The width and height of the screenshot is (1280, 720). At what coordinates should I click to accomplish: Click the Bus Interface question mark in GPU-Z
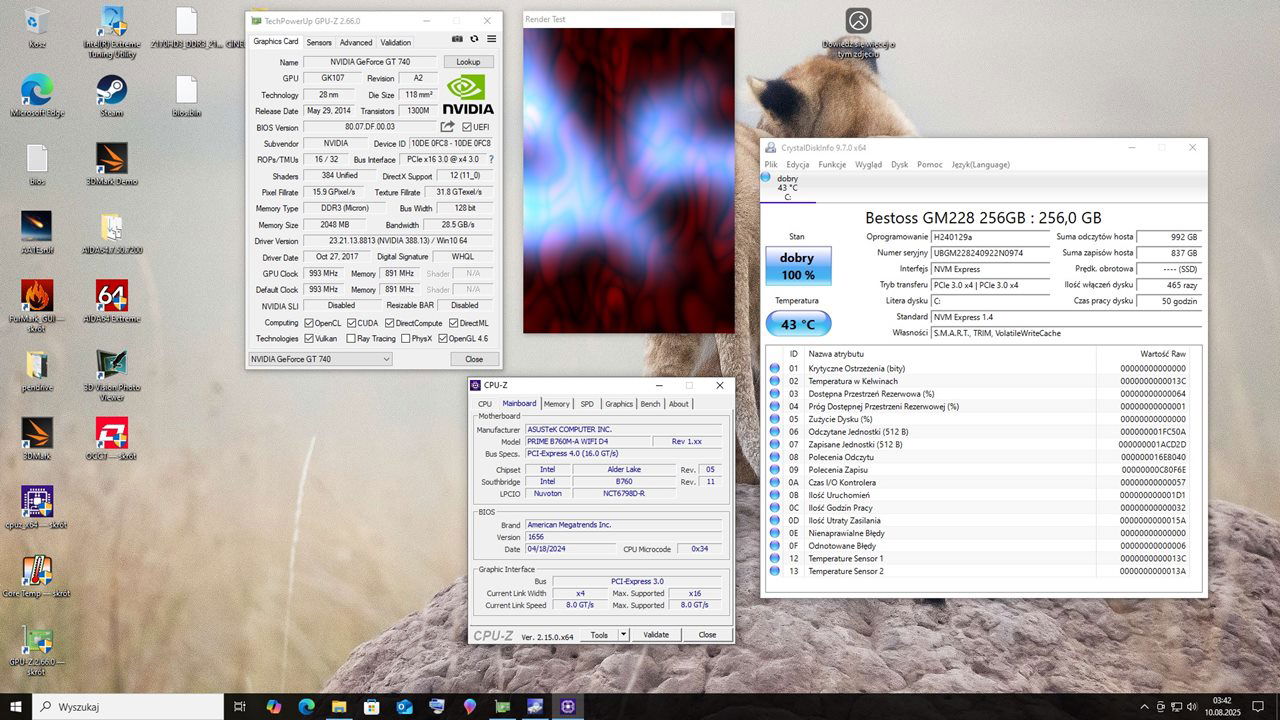pyautogui.click(x=491, y=159)
